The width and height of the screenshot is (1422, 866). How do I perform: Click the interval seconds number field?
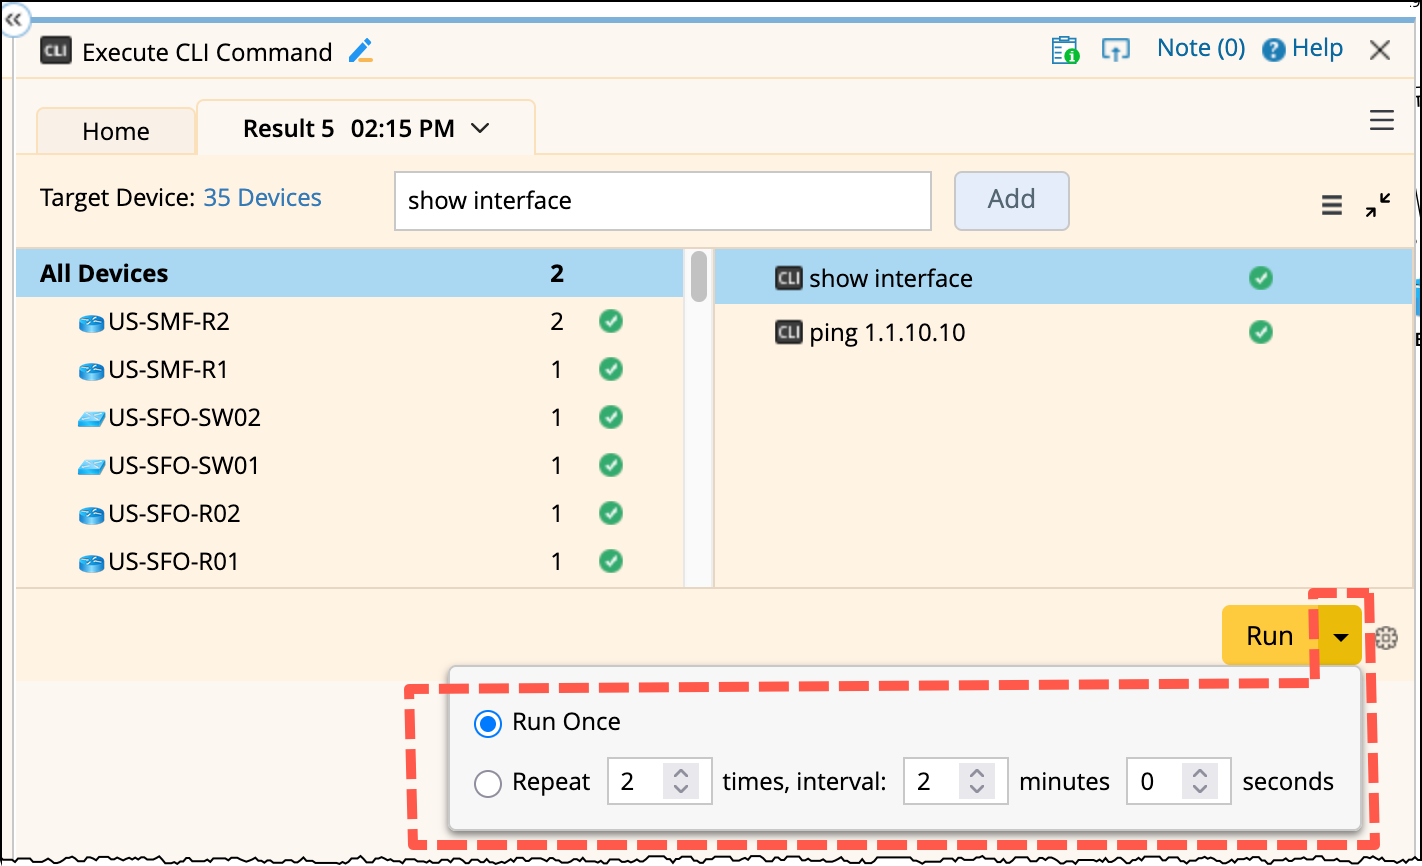1178,782
